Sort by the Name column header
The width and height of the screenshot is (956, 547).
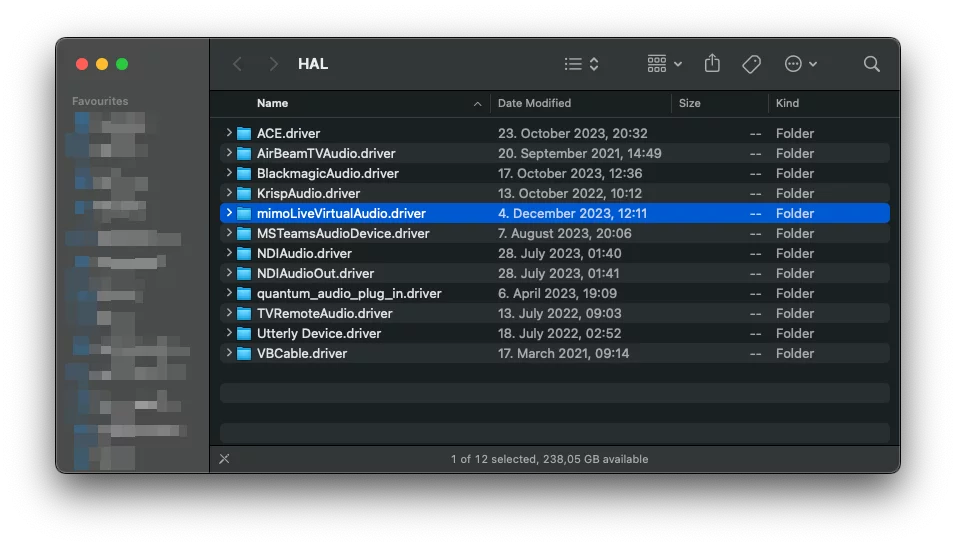point(272,103)
